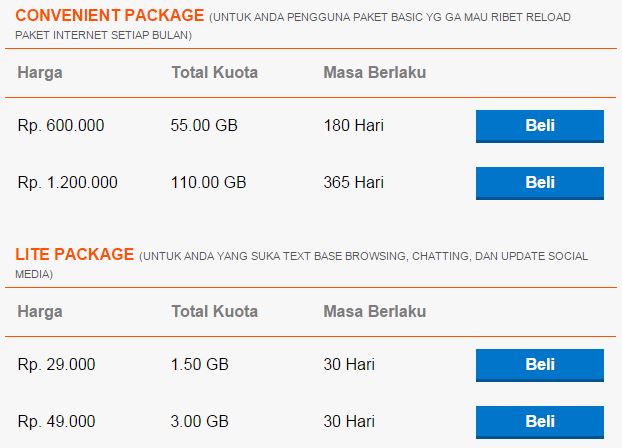The width and height of the screenshot is (622, 448).
Task: Click the 110.00 GB quota value
Action: point(208,183)
